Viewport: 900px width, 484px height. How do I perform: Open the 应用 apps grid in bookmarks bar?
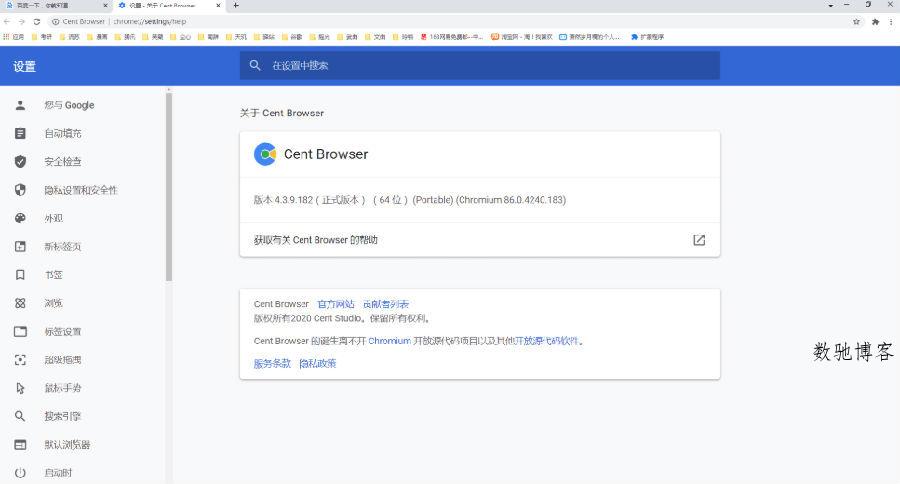[14, 37]
